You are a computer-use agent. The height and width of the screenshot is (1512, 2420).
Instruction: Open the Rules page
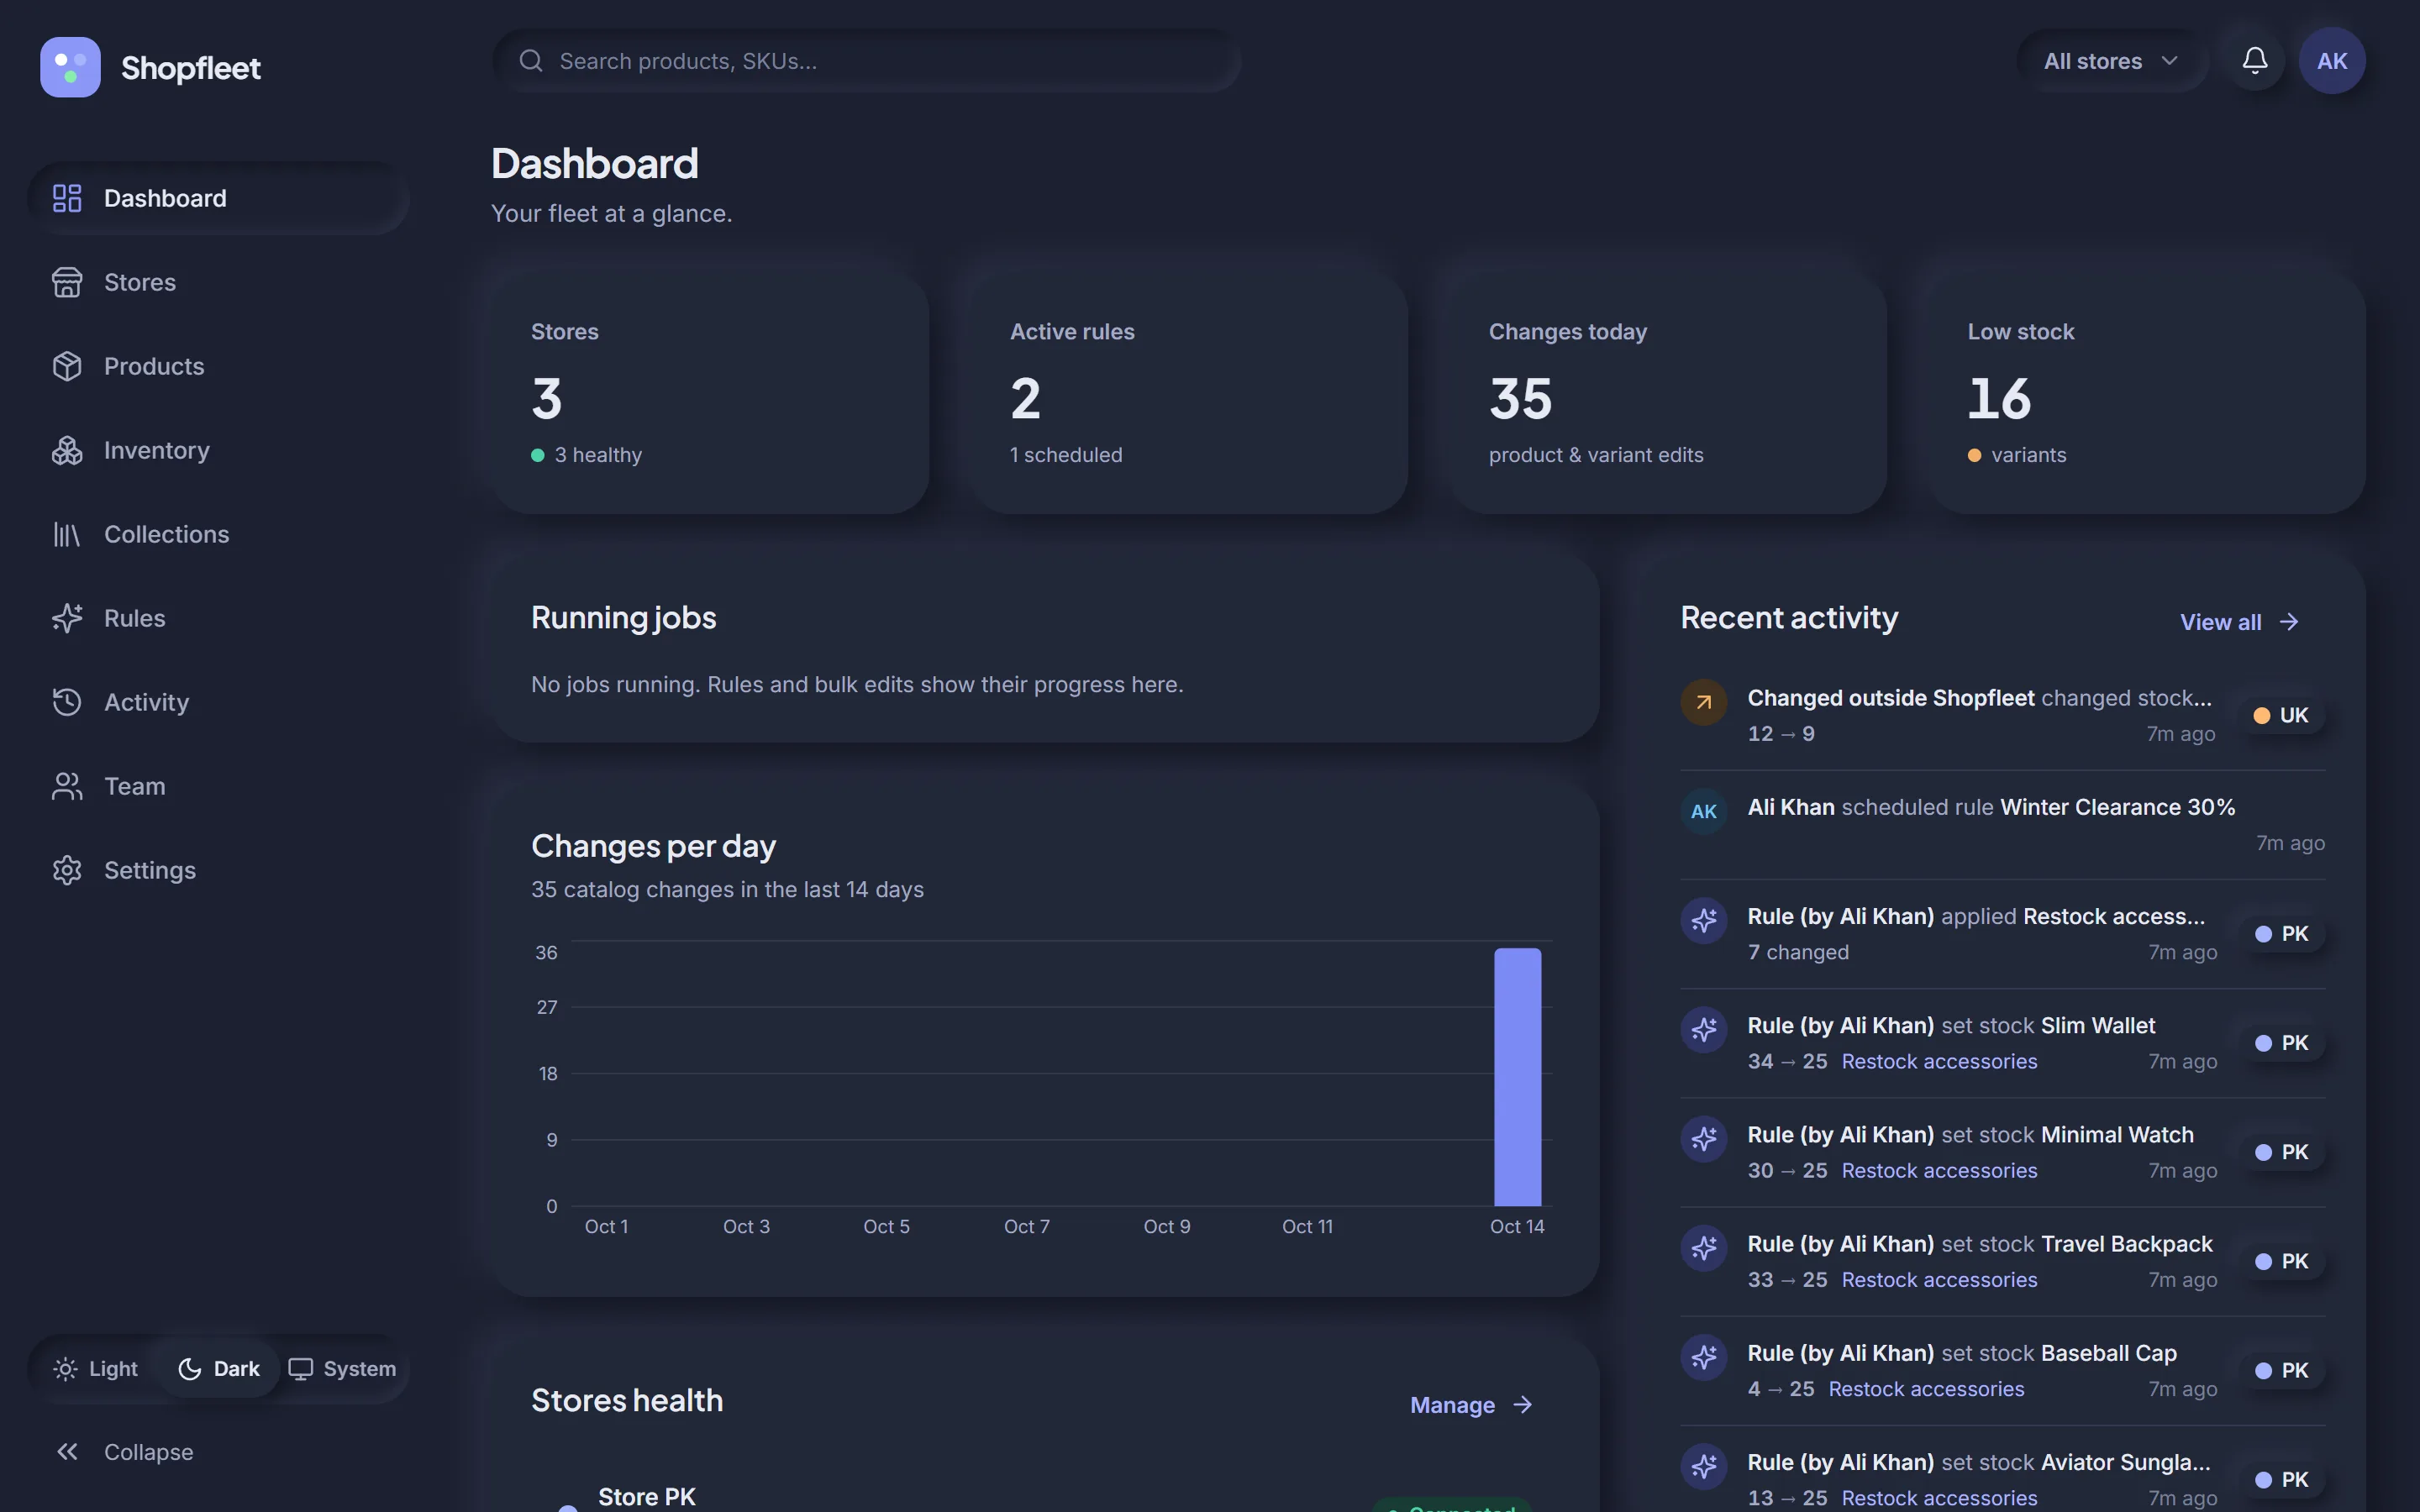coord(217,618)
